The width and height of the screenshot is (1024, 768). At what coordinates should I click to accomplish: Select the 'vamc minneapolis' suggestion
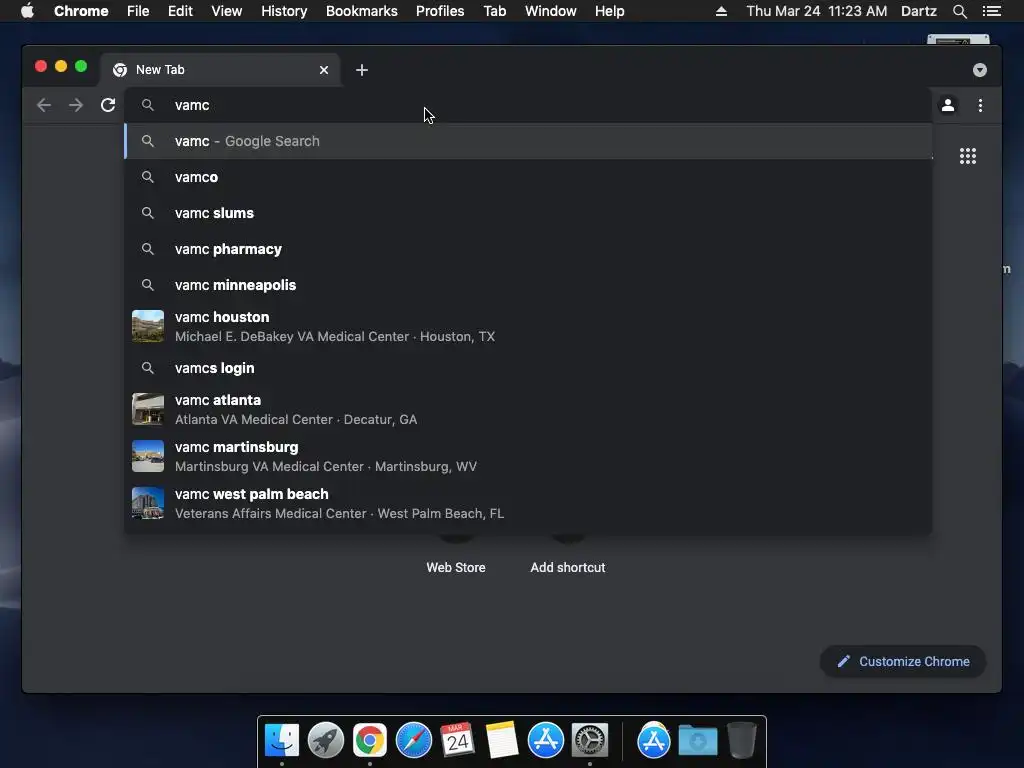coord(528,285)
